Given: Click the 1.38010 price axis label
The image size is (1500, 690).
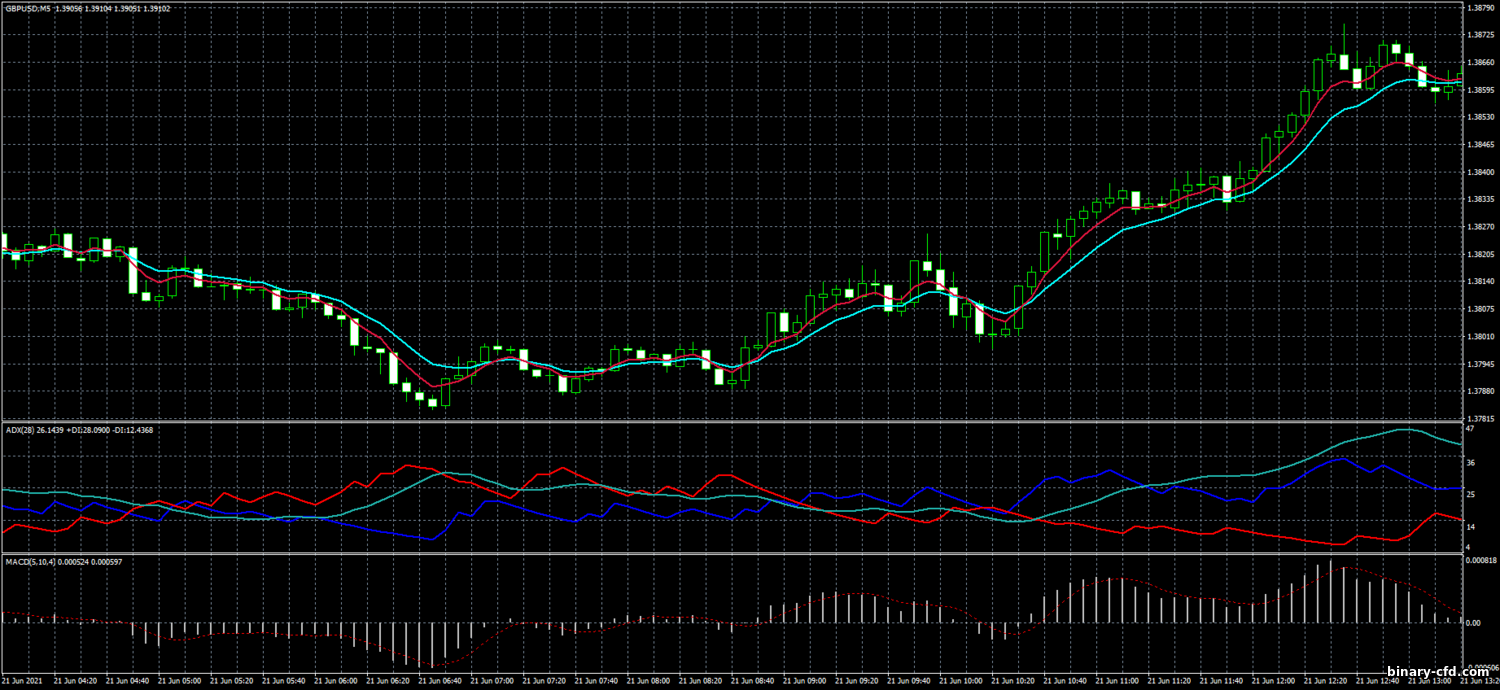Looking at the screenshot, I should (x=1479, y=336).
